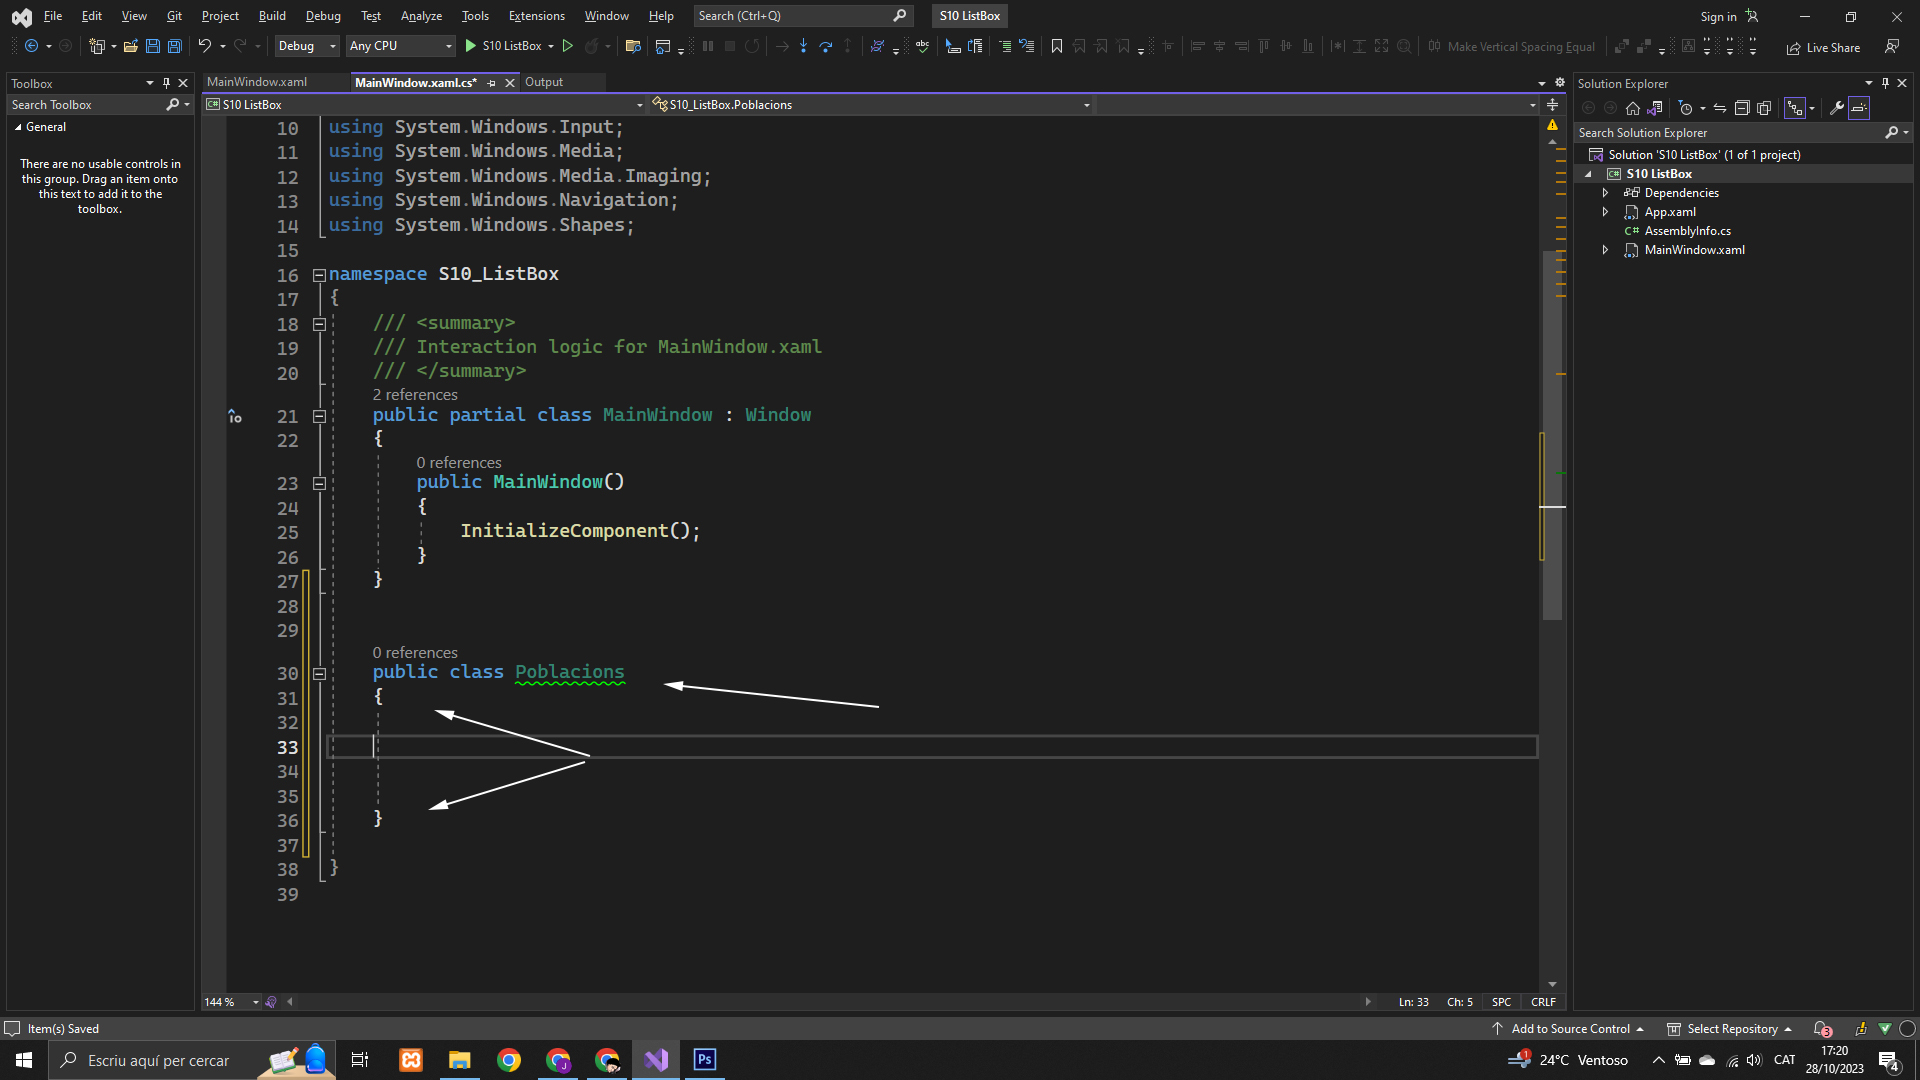
Task: Toggle the Preview Selected Items button in Solution Explorer
Action: [1859, 108]
